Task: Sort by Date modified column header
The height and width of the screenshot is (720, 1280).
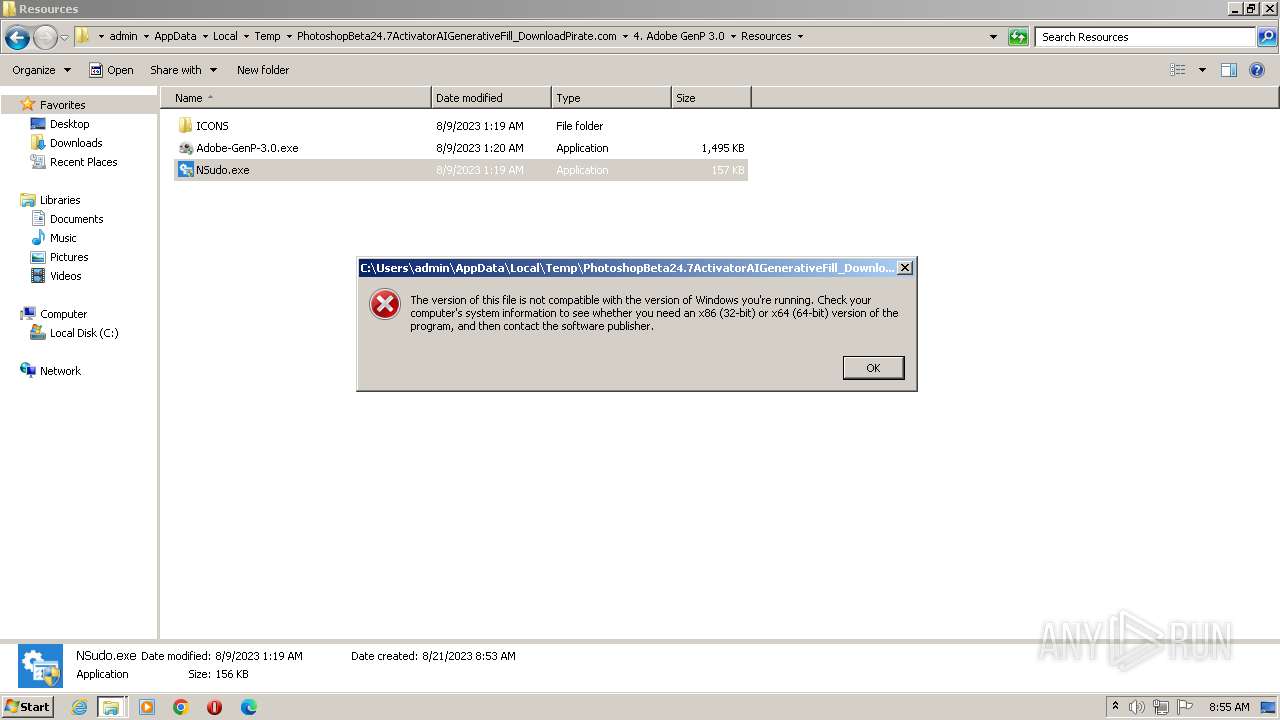Action: coord(491,98)
